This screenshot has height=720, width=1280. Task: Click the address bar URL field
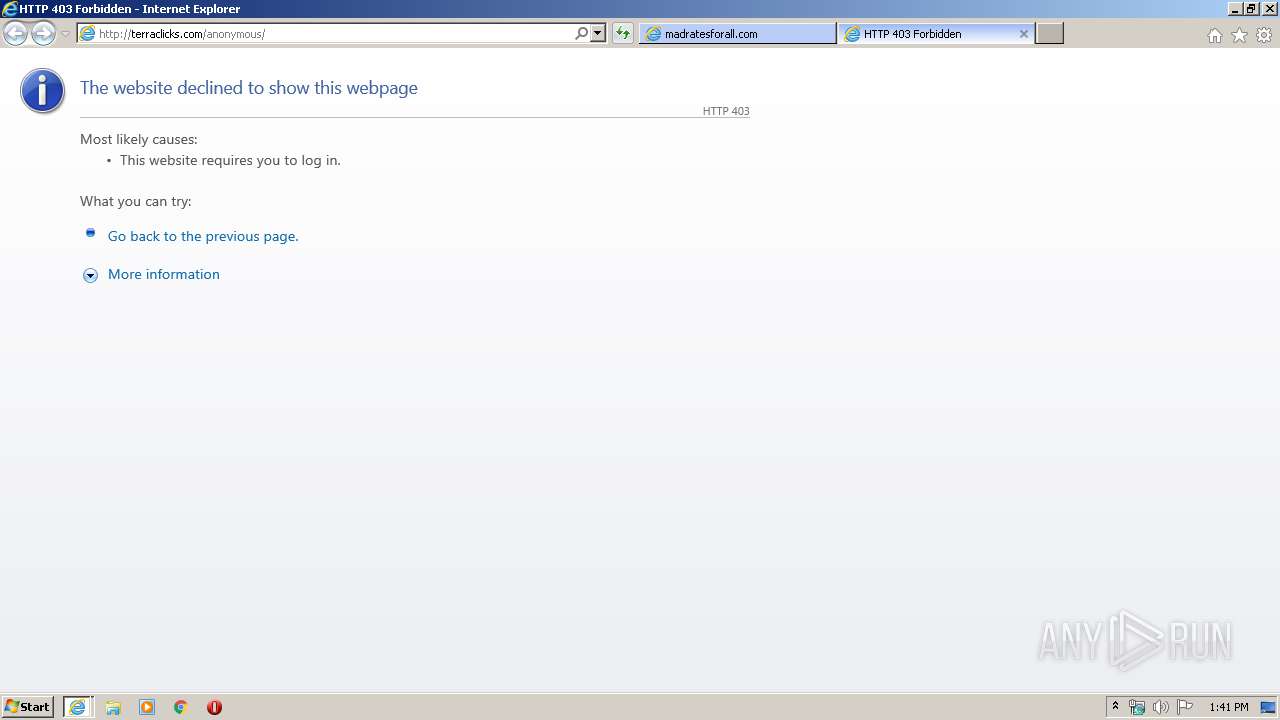point(335,34)
